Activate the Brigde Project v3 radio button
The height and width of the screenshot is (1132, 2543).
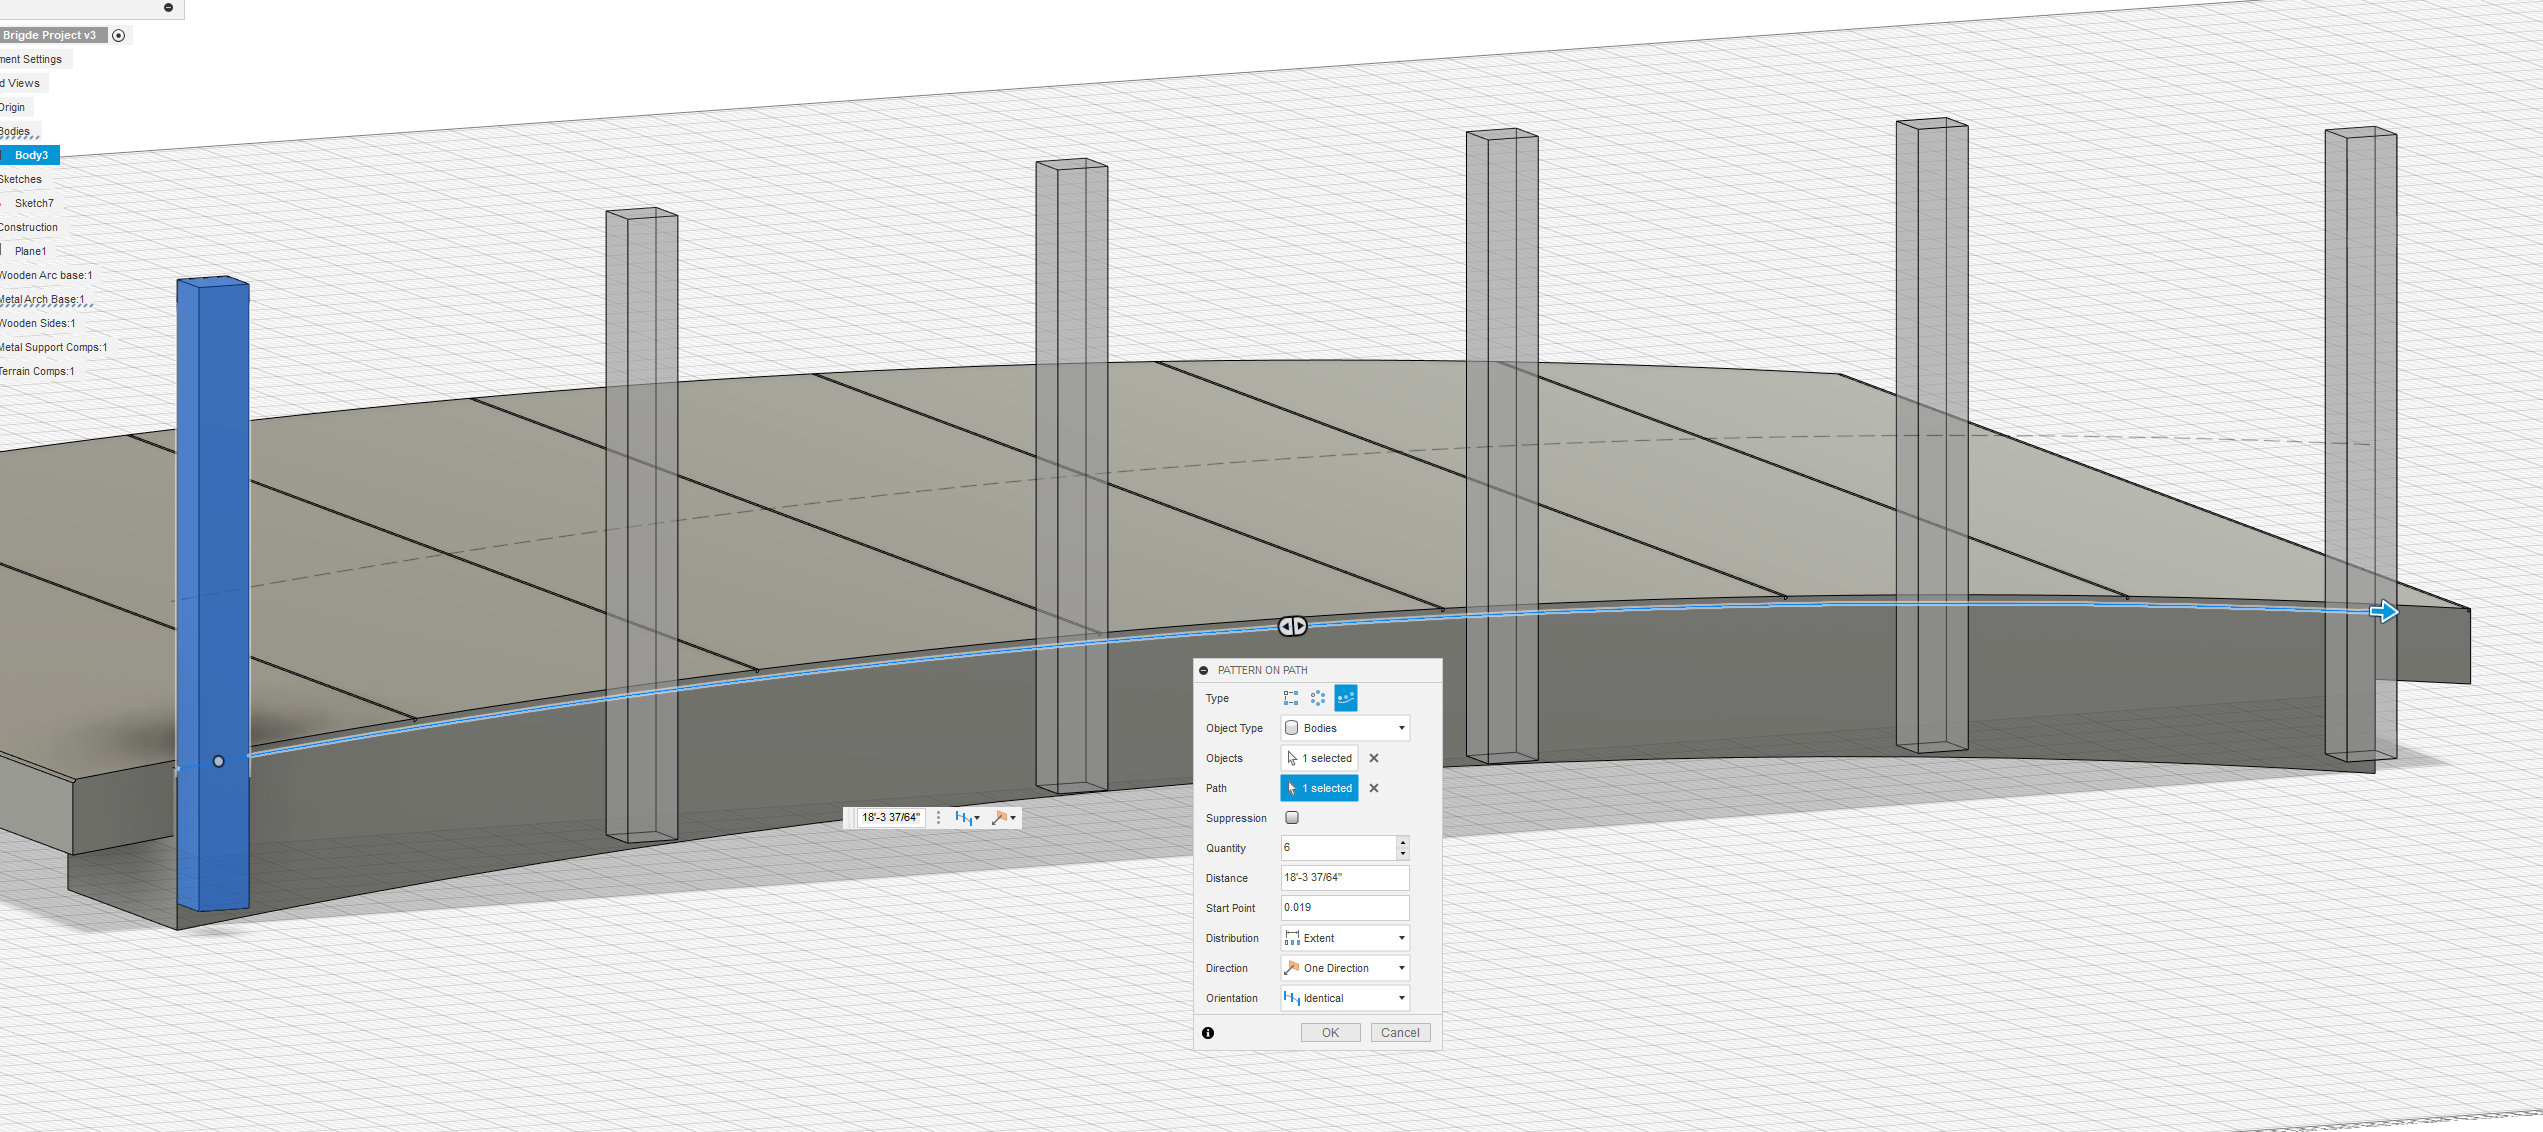(119, 35)
